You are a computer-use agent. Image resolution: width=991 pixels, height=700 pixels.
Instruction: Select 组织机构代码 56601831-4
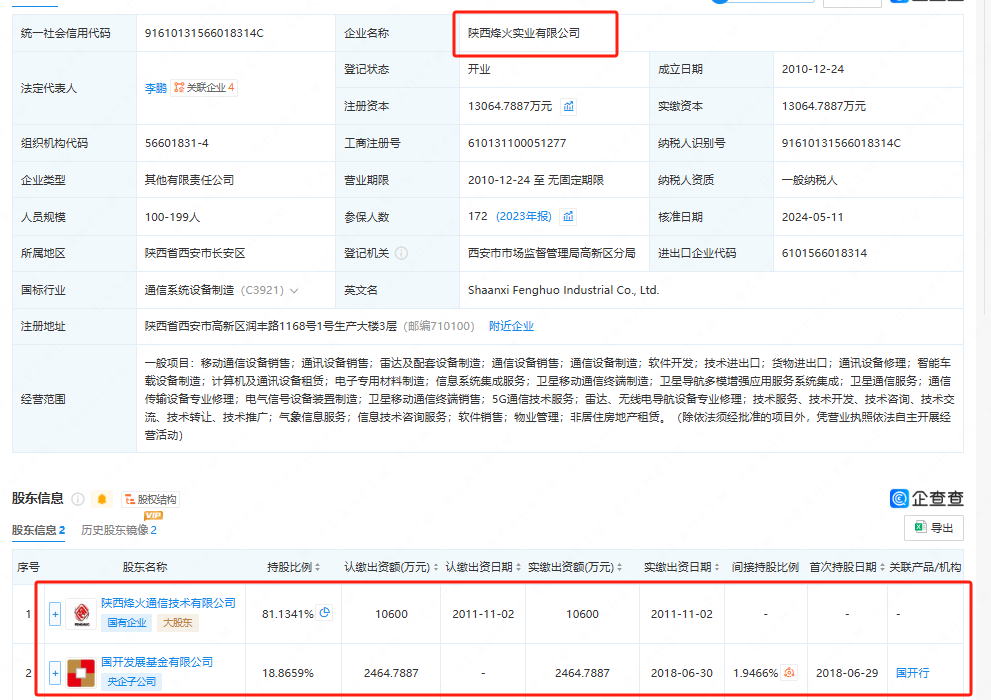[x=176, y=143]
